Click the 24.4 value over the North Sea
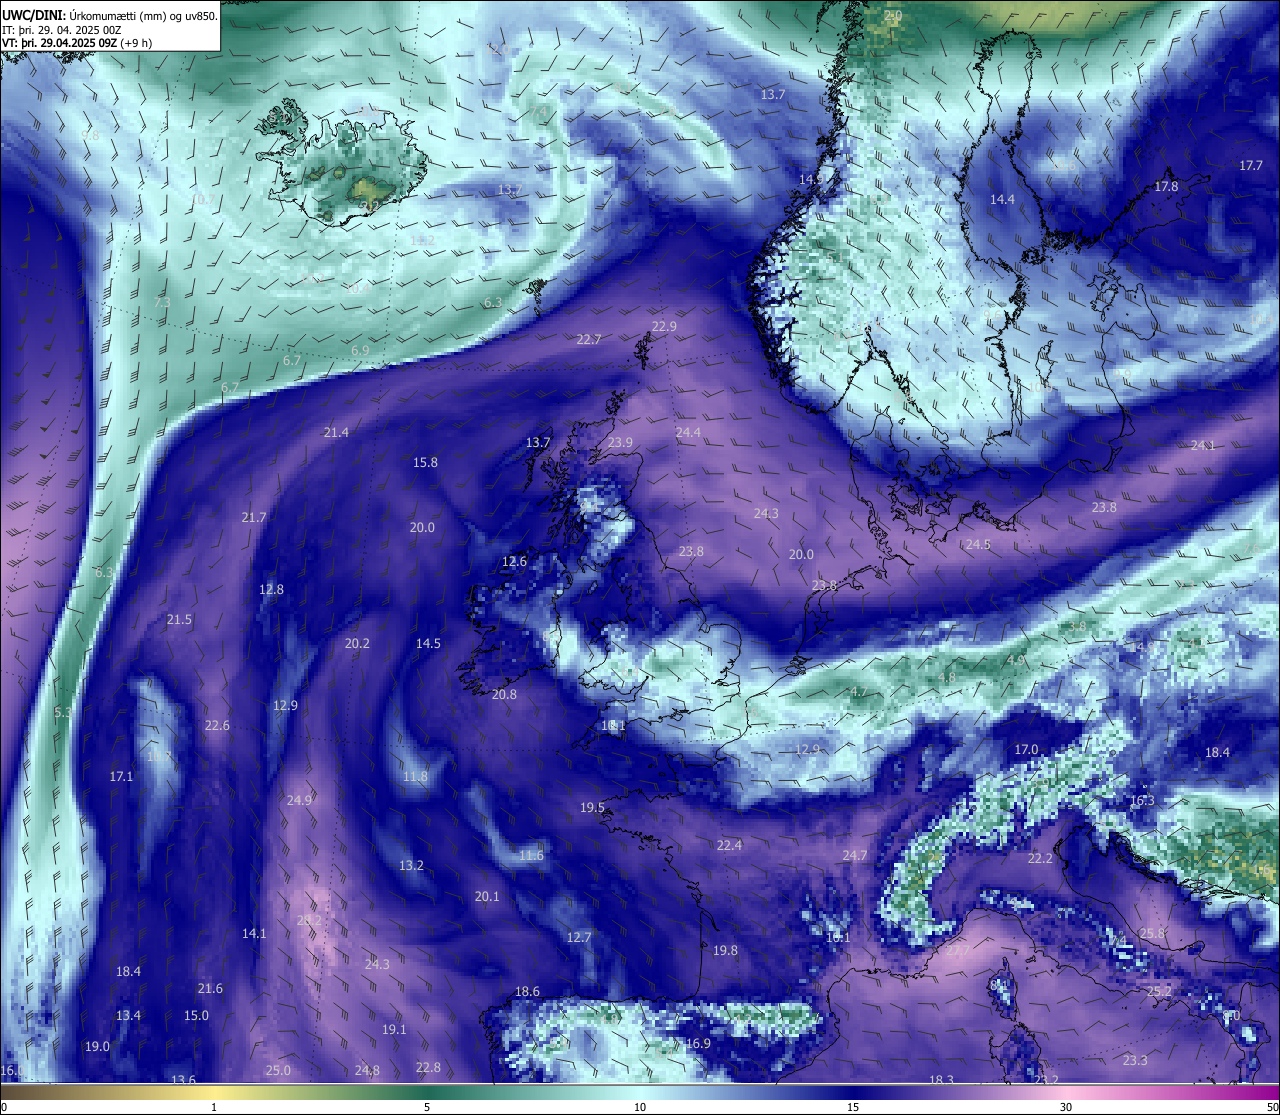This screenshot has height=1115, width=1280. (x=688, y=433)
